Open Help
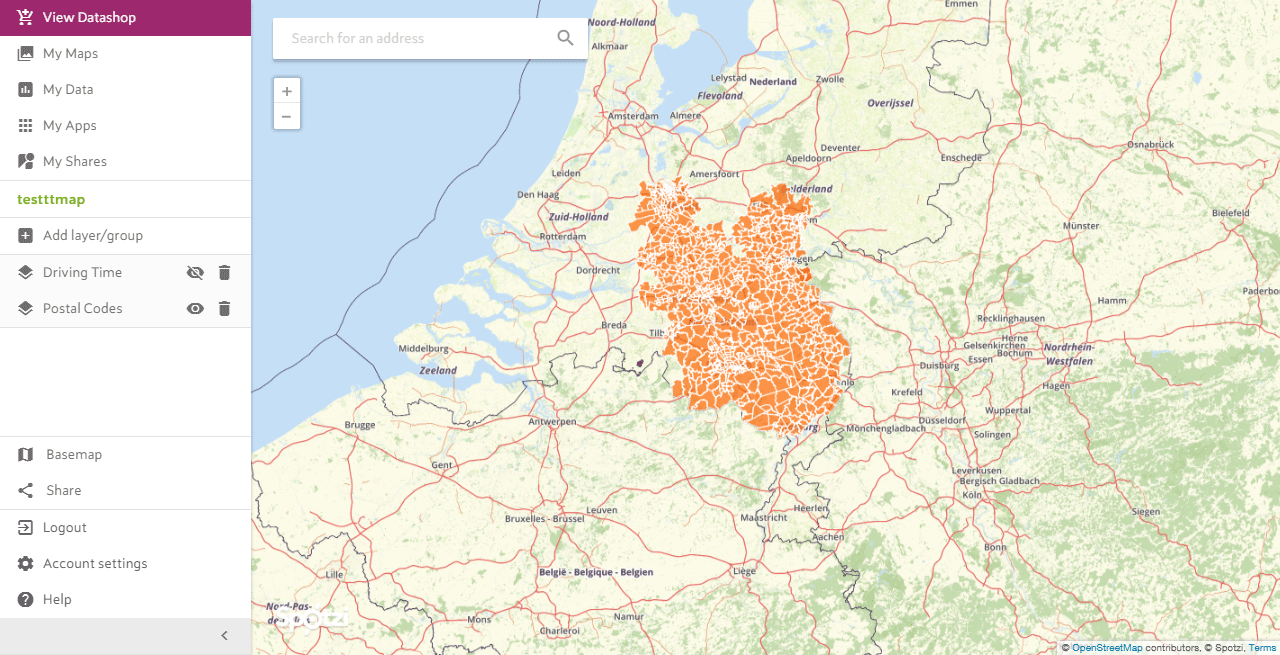 [x=125, y=600]
